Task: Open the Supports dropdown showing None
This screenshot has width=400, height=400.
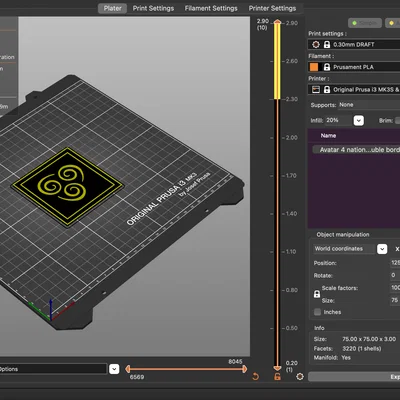Action: pyautogui.click(x=369, y=105)
